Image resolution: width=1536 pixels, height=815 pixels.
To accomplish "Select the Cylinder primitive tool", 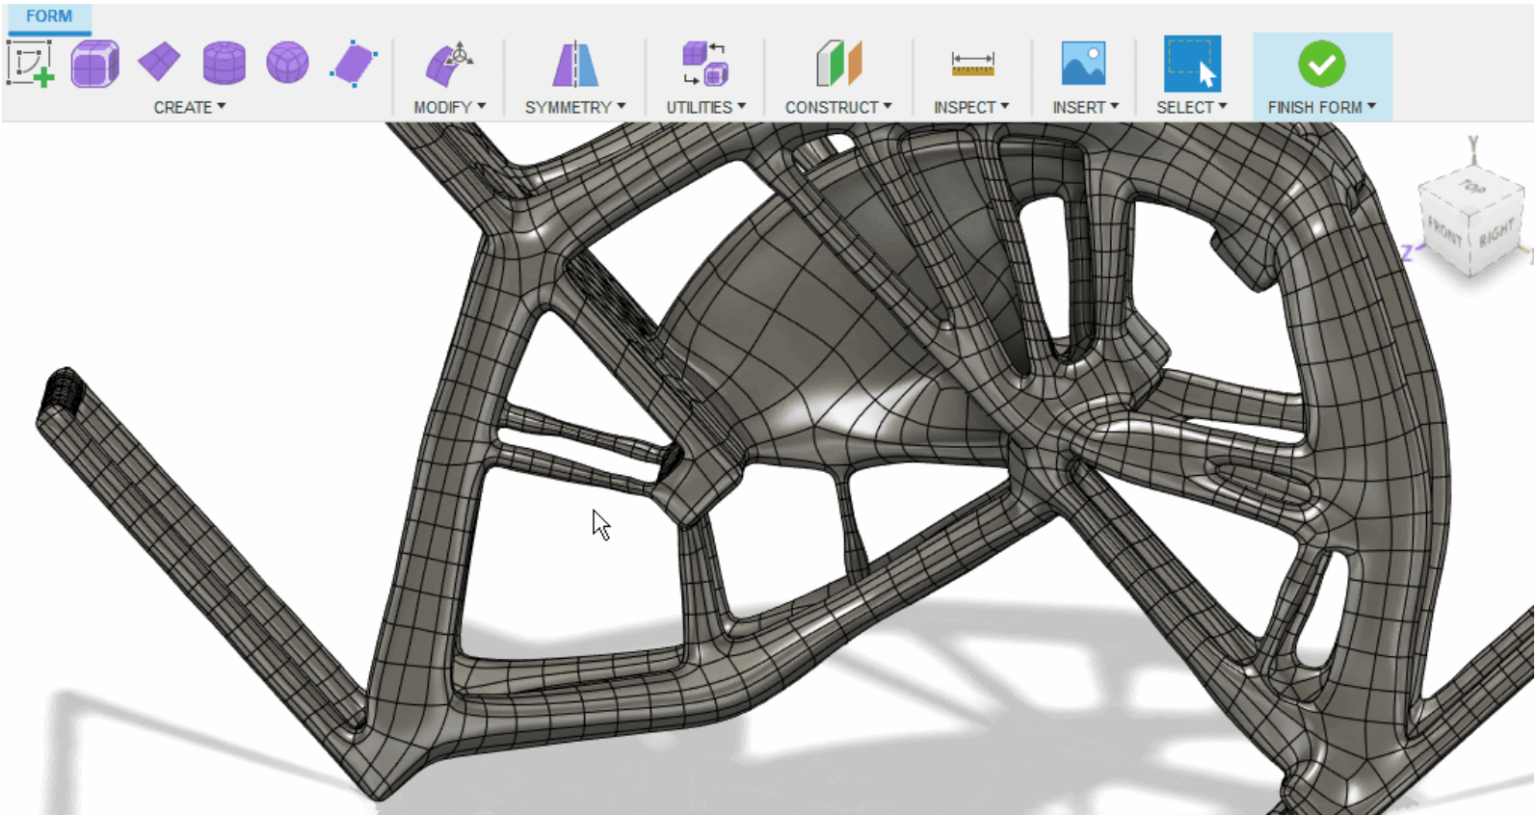I will pos(223,62).
